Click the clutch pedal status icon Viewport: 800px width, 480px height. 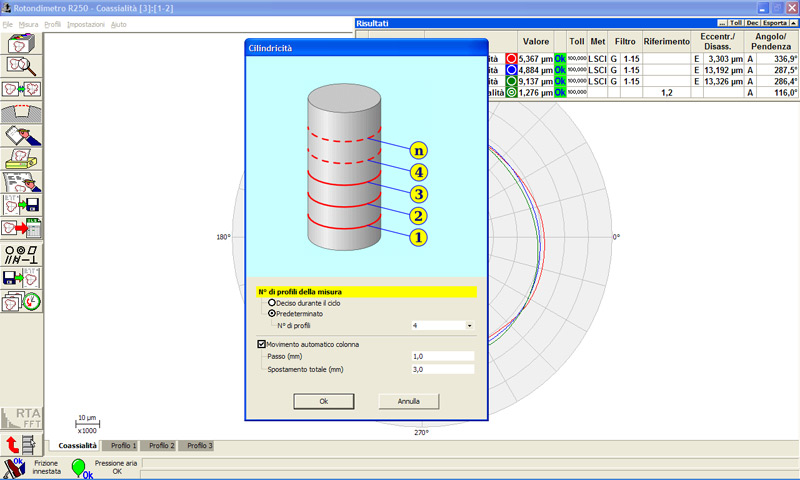(x=14, y=468)
